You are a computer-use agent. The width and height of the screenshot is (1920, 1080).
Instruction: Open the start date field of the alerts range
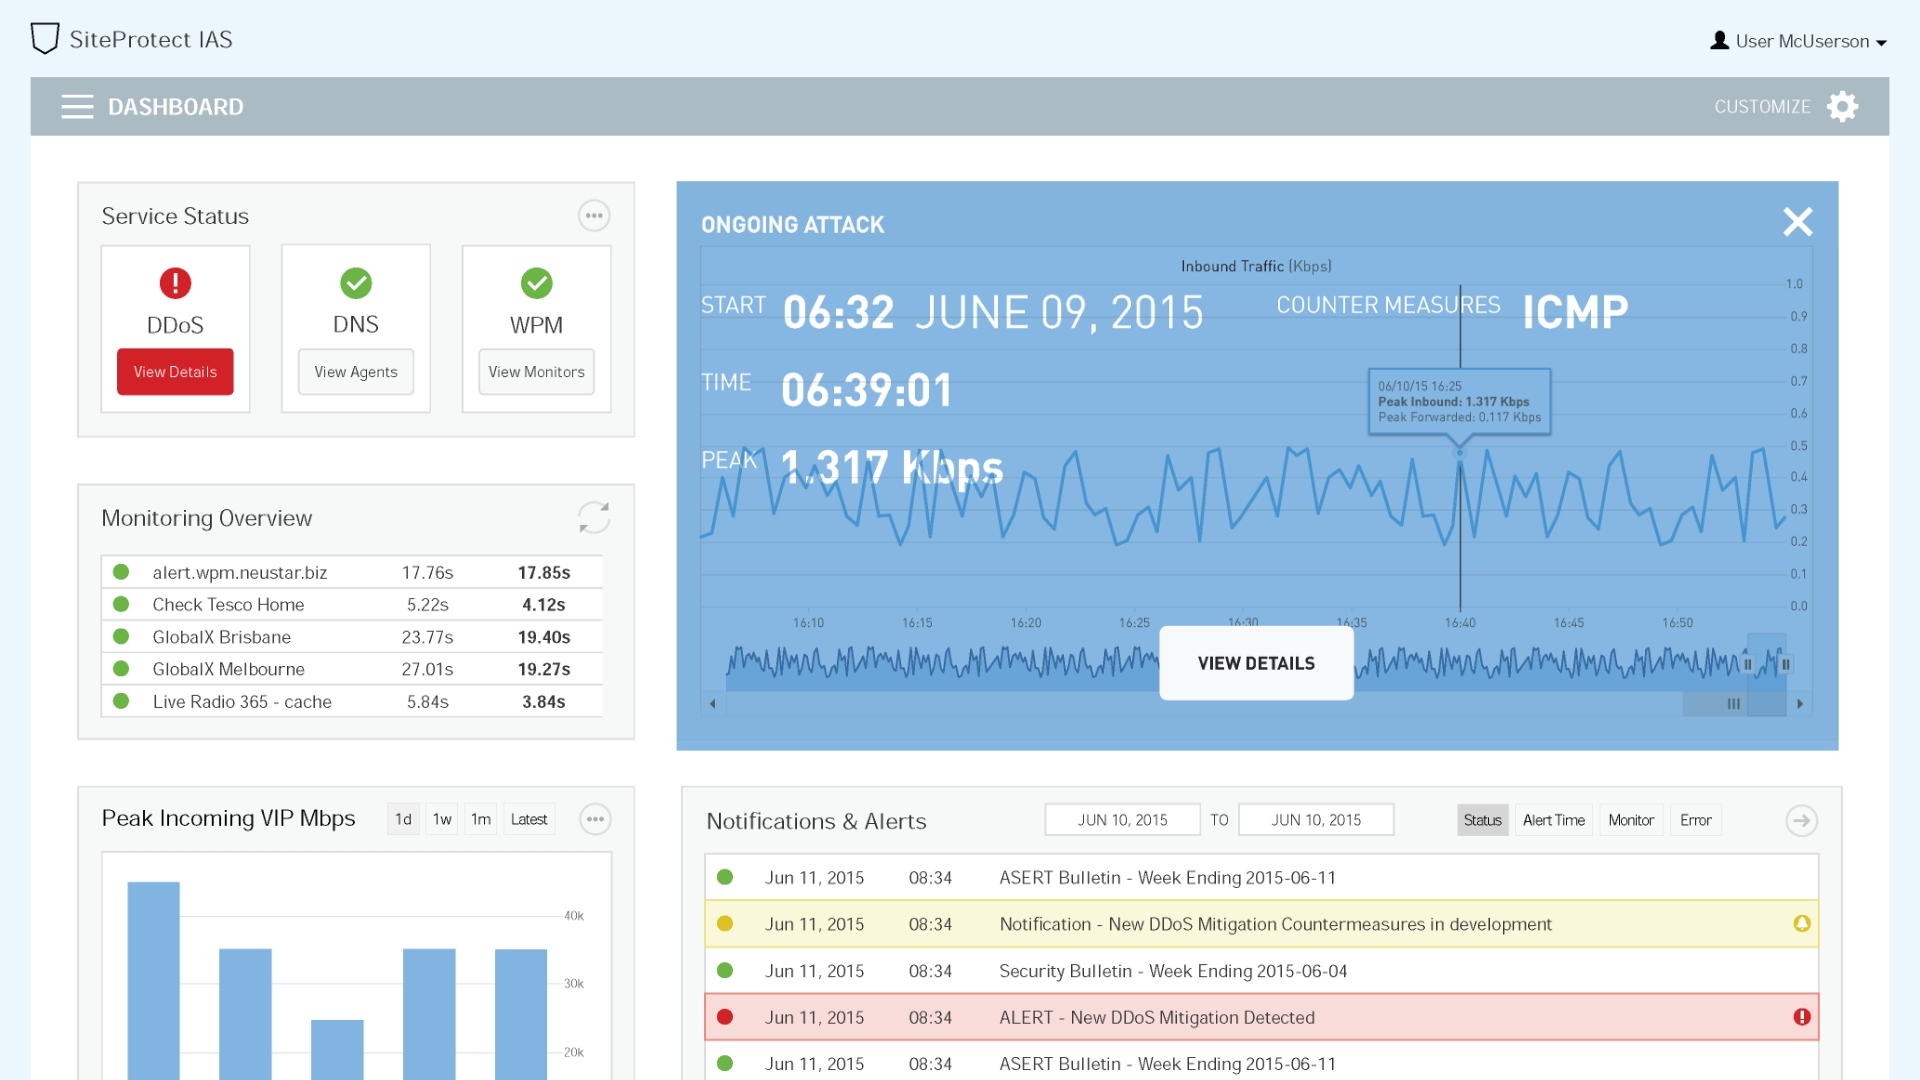coord(1122,820)
